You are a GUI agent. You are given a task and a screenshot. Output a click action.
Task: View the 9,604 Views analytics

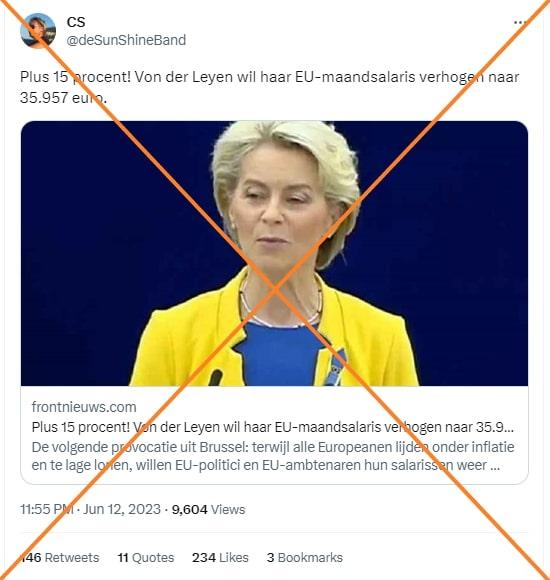pyautogui.click(x=208, y=509)
